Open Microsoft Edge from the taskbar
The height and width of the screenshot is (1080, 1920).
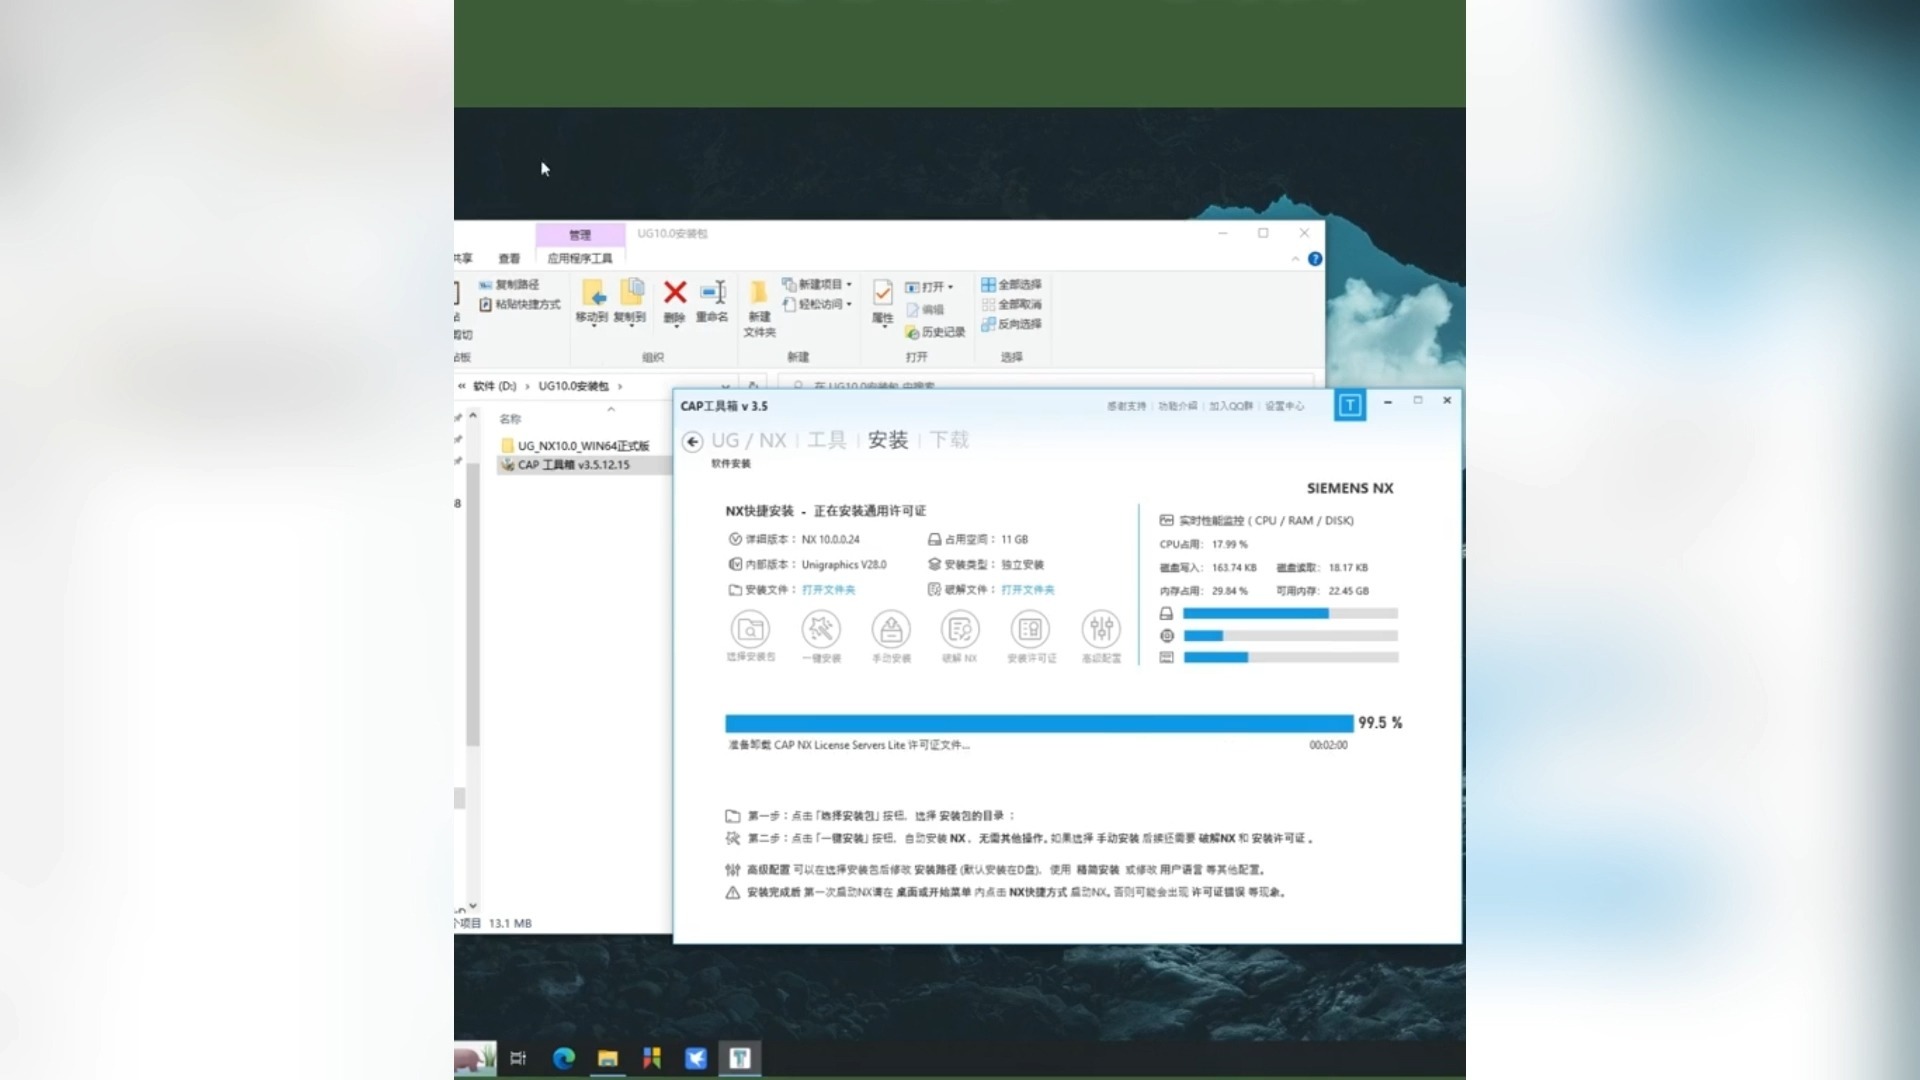(564, 1057)
